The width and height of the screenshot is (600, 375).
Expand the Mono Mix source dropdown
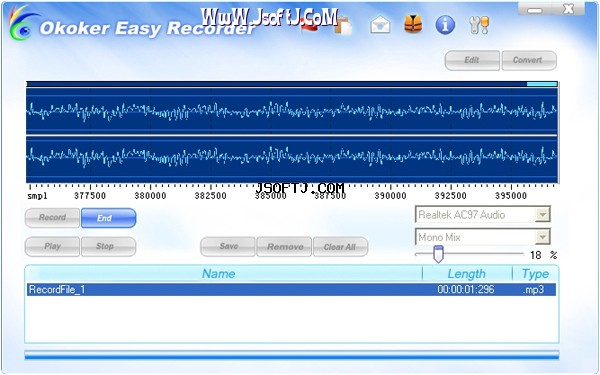(542, 237)
